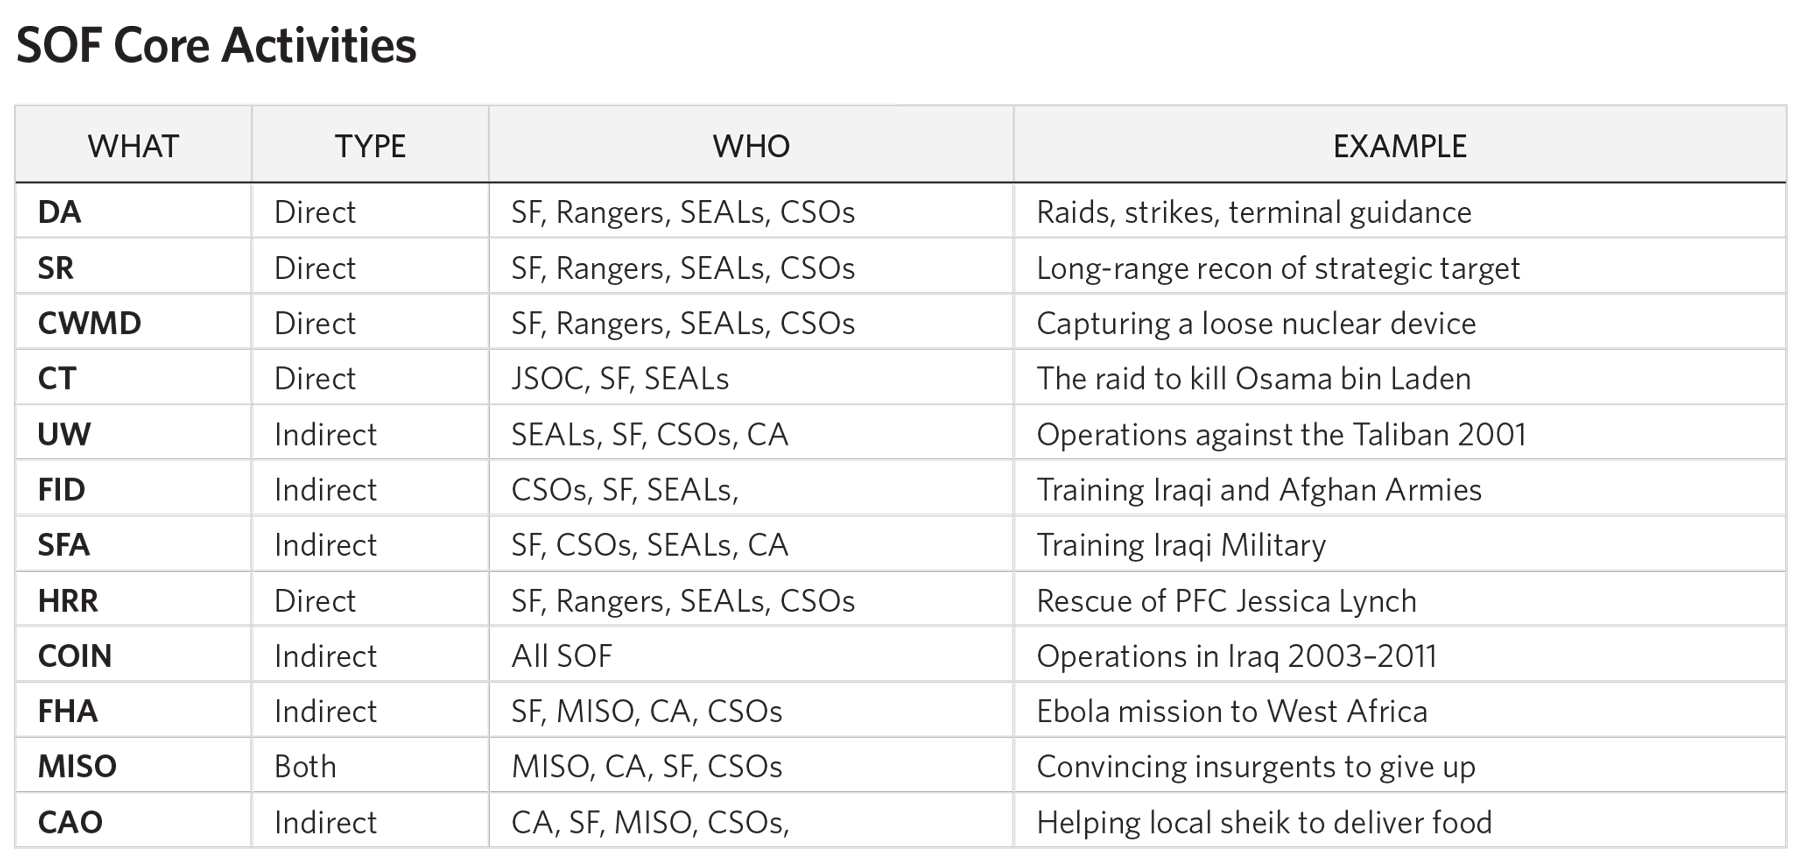The image size is (1800, 860).
Task: Click the Osama bin Laden raid example
Action: click(1253, 379)
